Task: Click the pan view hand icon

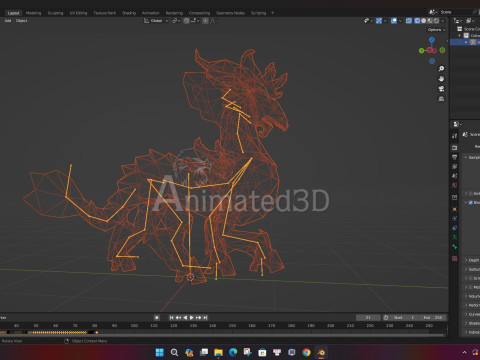Action: pyautogui.click(x=441, y=79)
